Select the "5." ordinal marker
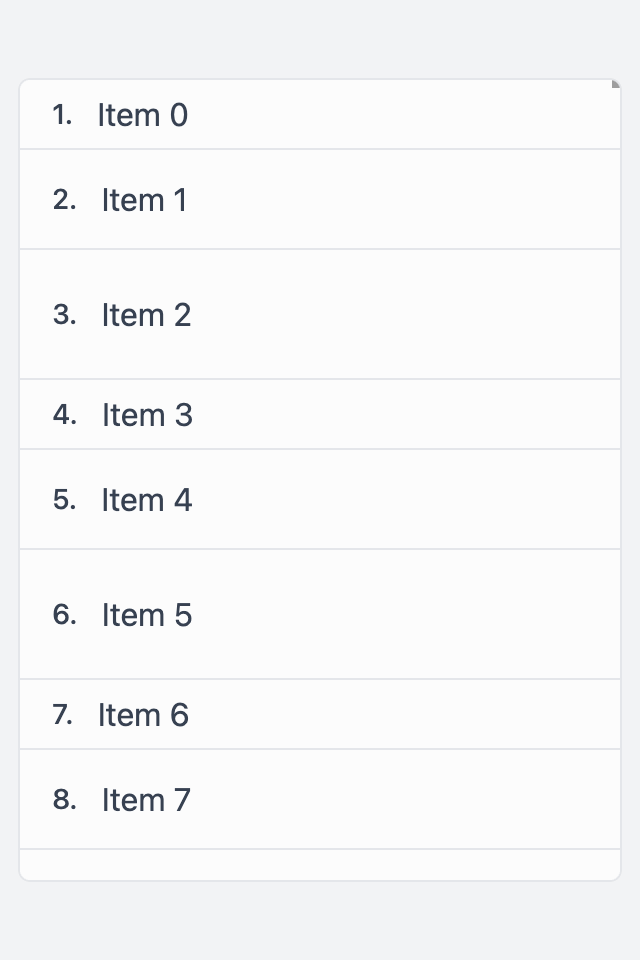Viewport: 640px width, 960px height. [x=64, y=499]
